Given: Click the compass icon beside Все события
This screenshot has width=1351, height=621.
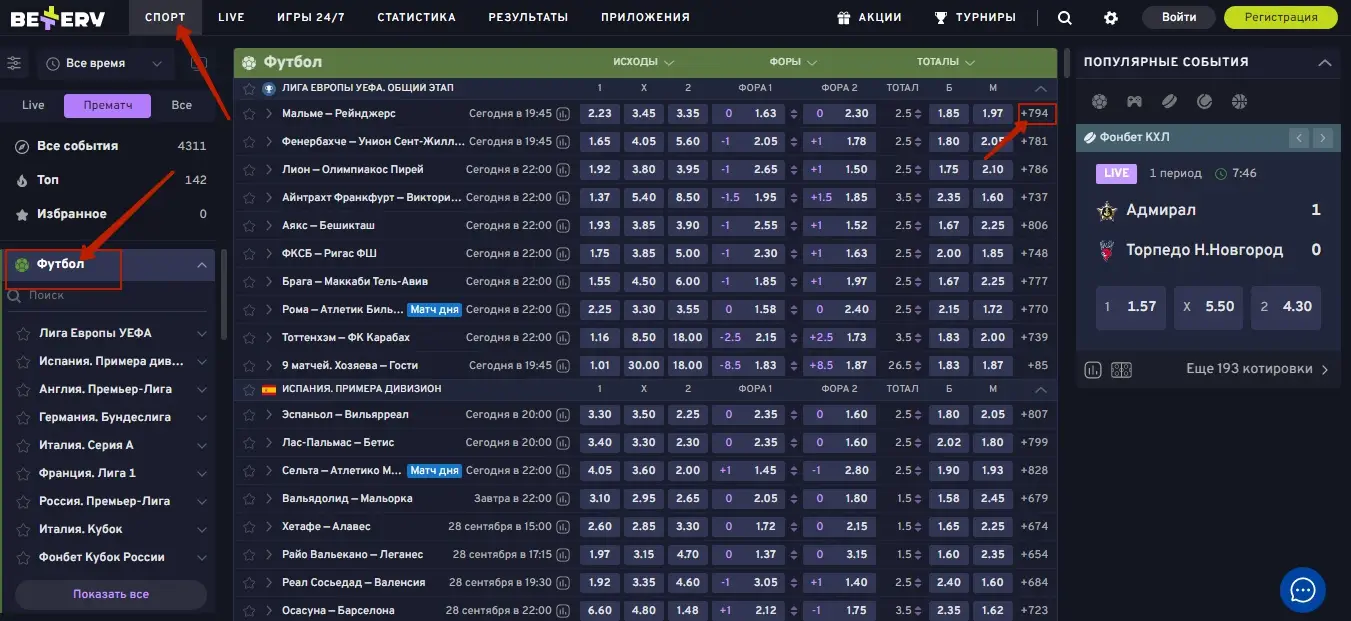Looking at the screenshot, I should [22, 146].
